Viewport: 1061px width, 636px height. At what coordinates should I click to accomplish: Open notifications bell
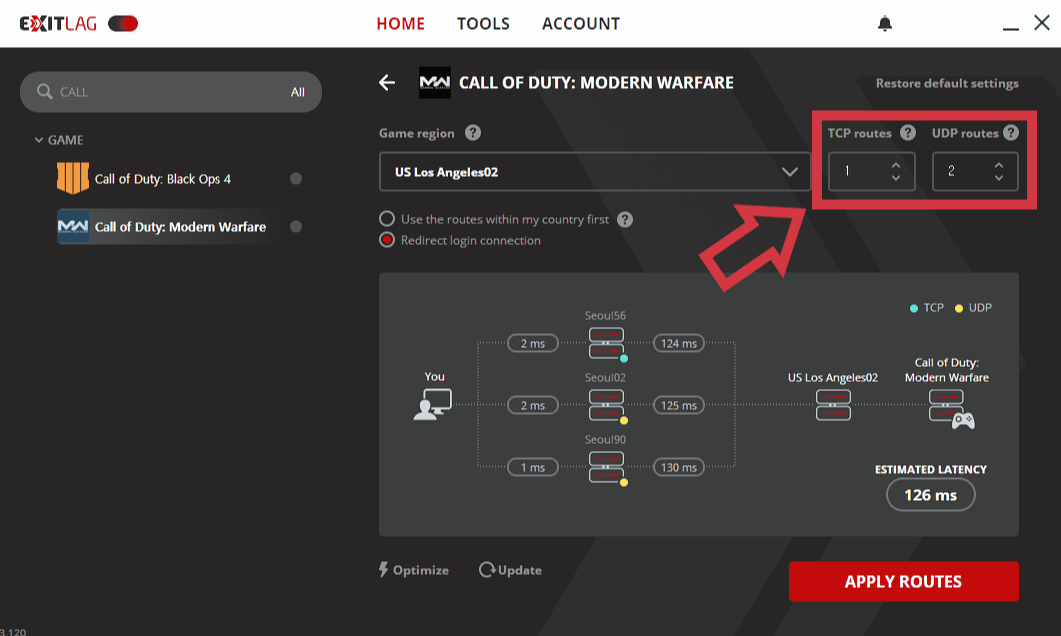tap(884, 24)
